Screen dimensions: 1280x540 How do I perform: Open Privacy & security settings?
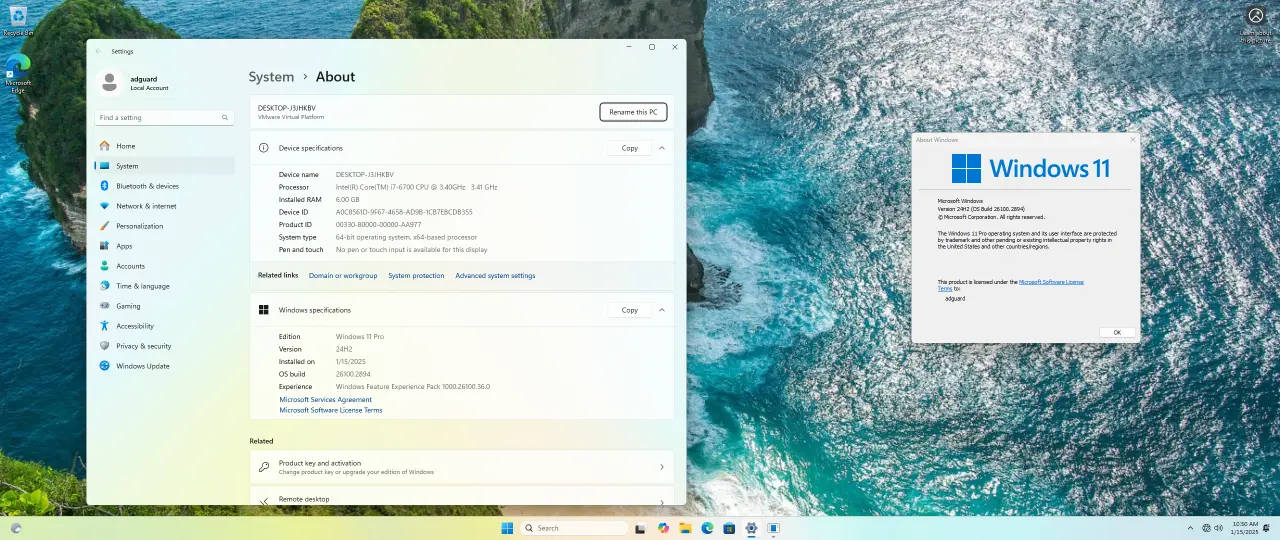click(x=165, y=346)
